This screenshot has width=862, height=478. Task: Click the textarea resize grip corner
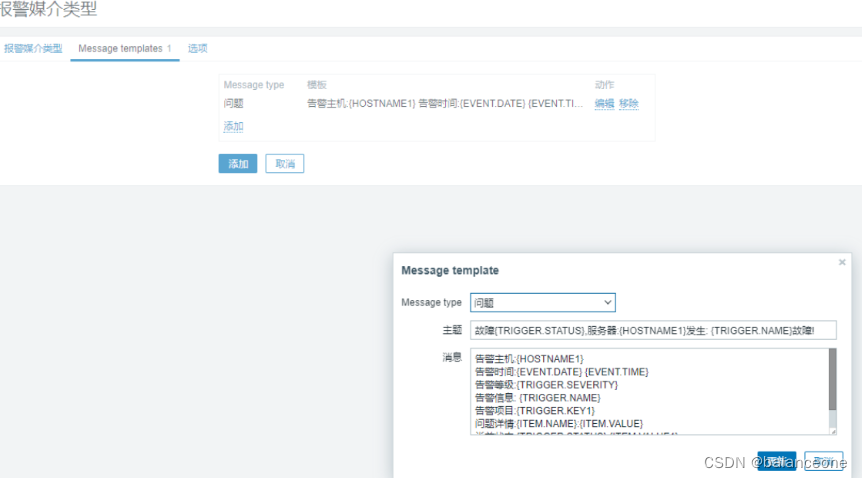(x=833, y=431)
